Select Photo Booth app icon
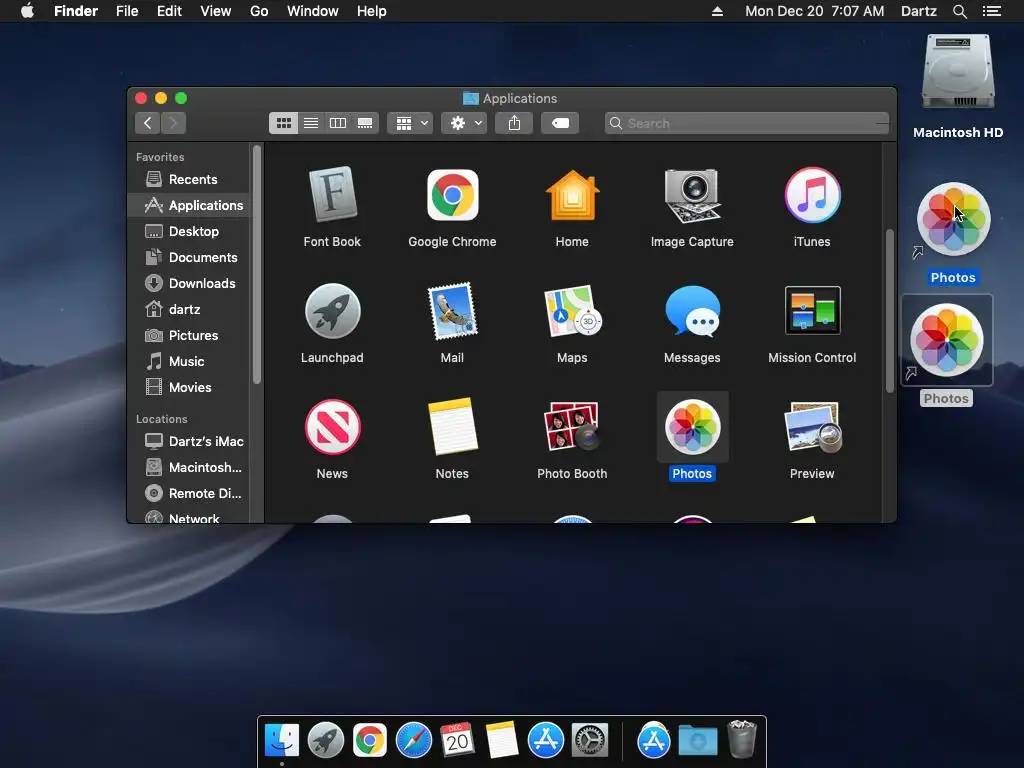 [572, 427]
